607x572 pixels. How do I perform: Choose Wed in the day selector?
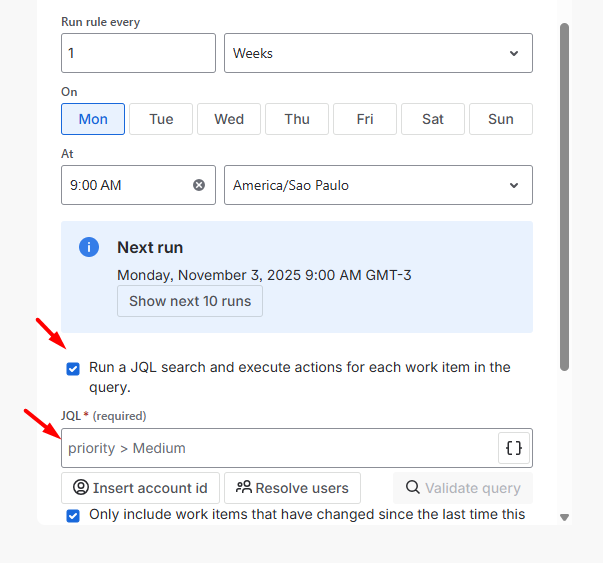[x=229, y=119]
